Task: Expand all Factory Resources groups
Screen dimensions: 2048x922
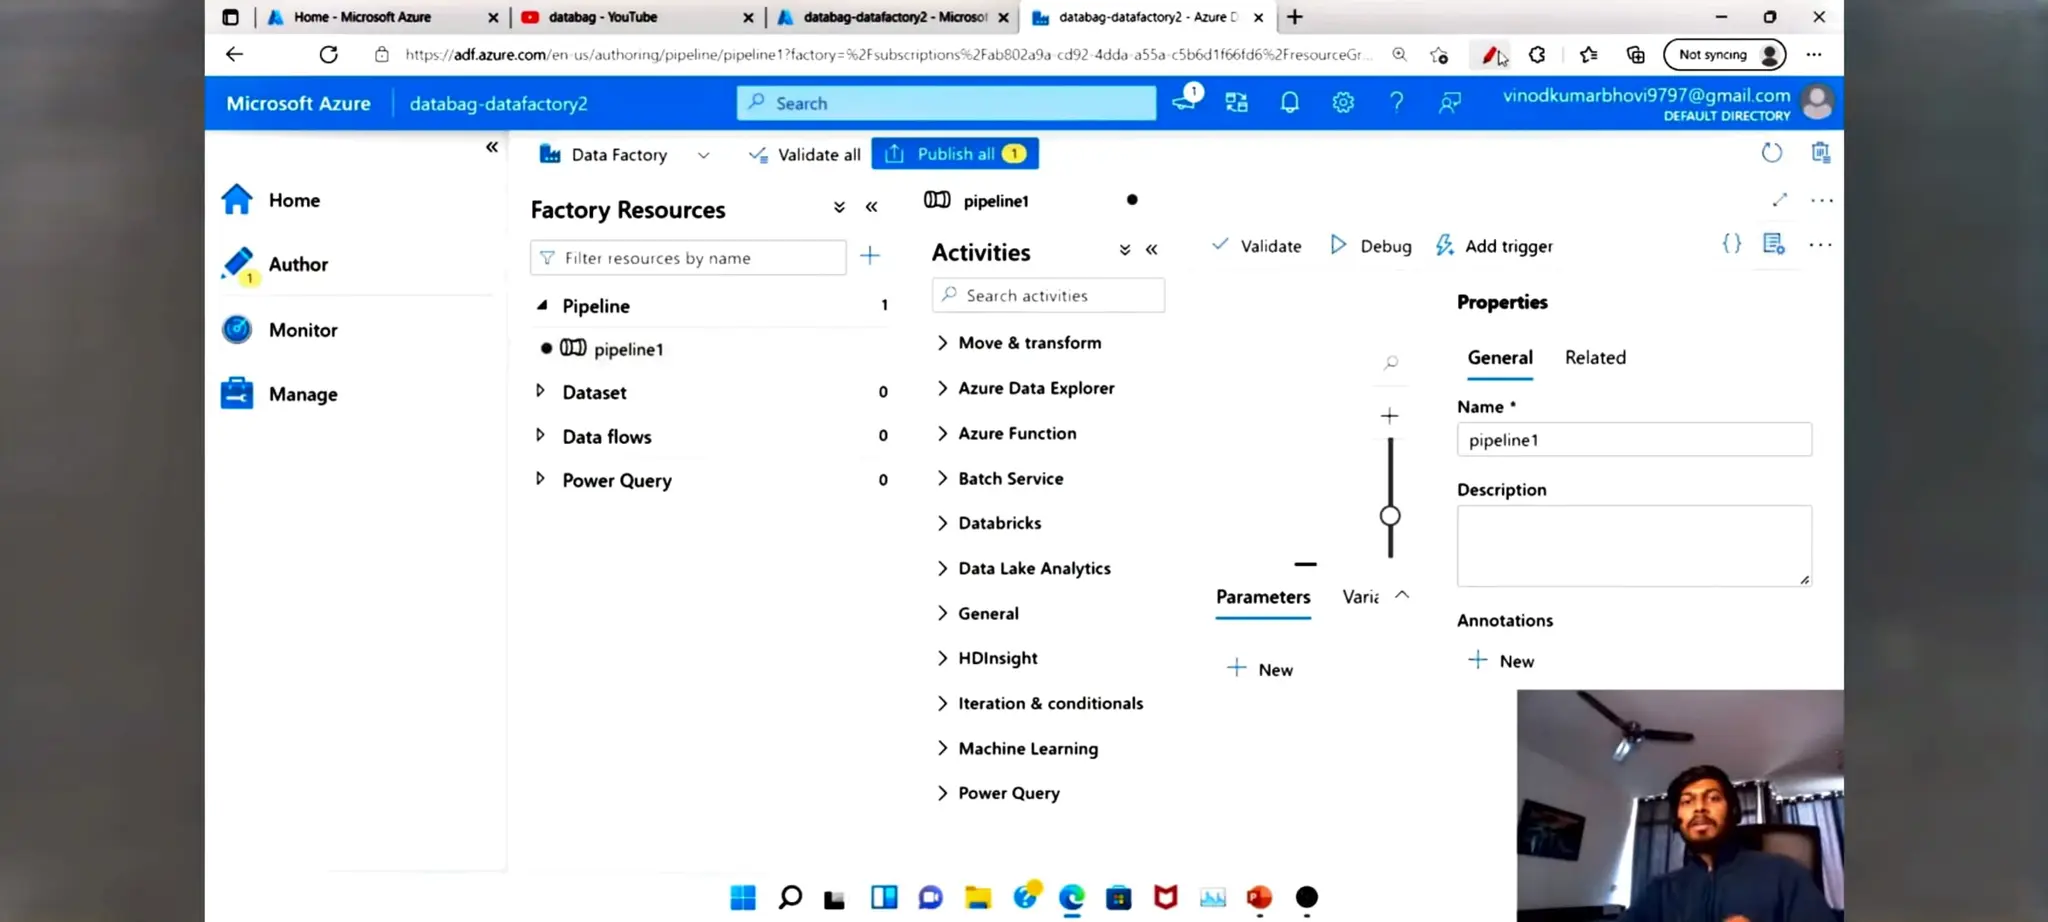Action: 839,207
